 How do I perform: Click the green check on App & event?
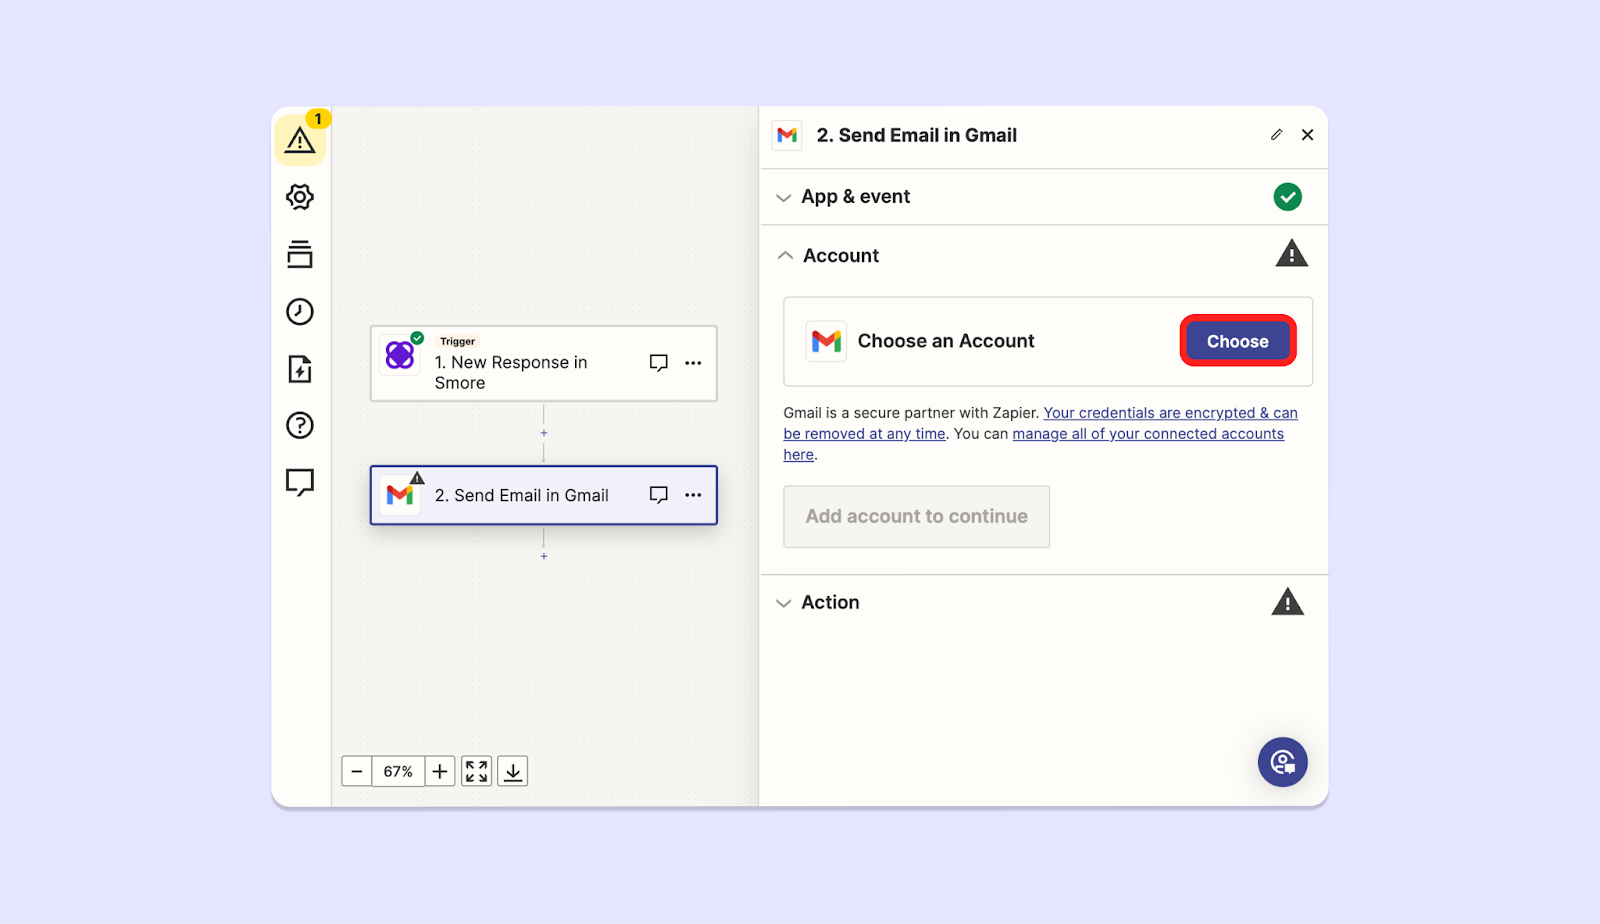(x=1288, y=197)
